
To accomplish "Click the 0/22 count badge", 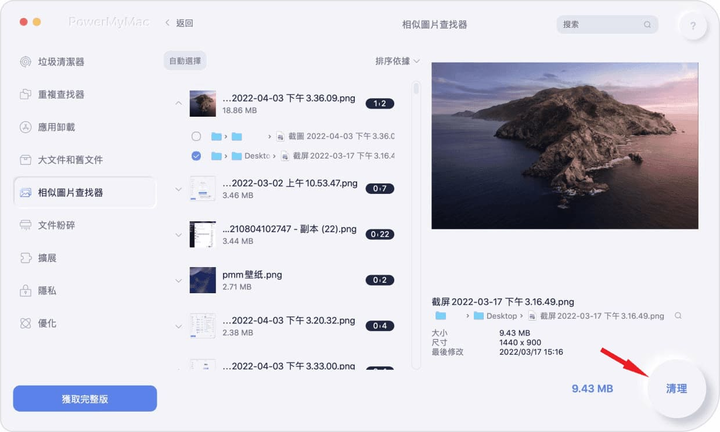I will click(380, 235).
